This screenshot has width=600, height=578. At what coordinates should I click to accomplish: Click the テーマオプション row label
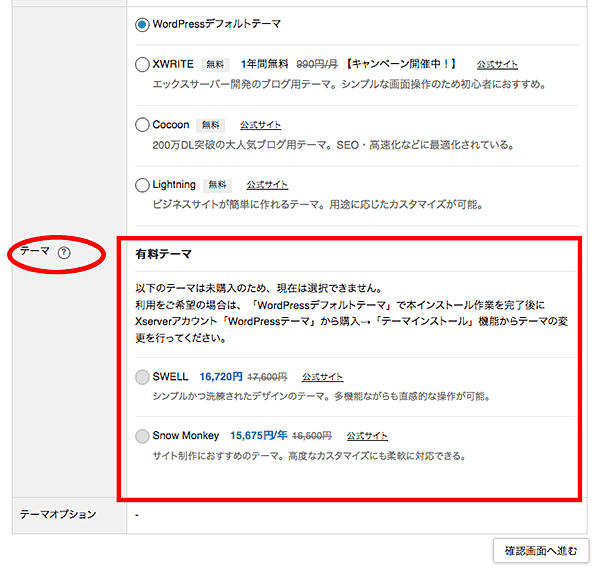[x=58, y=515]
